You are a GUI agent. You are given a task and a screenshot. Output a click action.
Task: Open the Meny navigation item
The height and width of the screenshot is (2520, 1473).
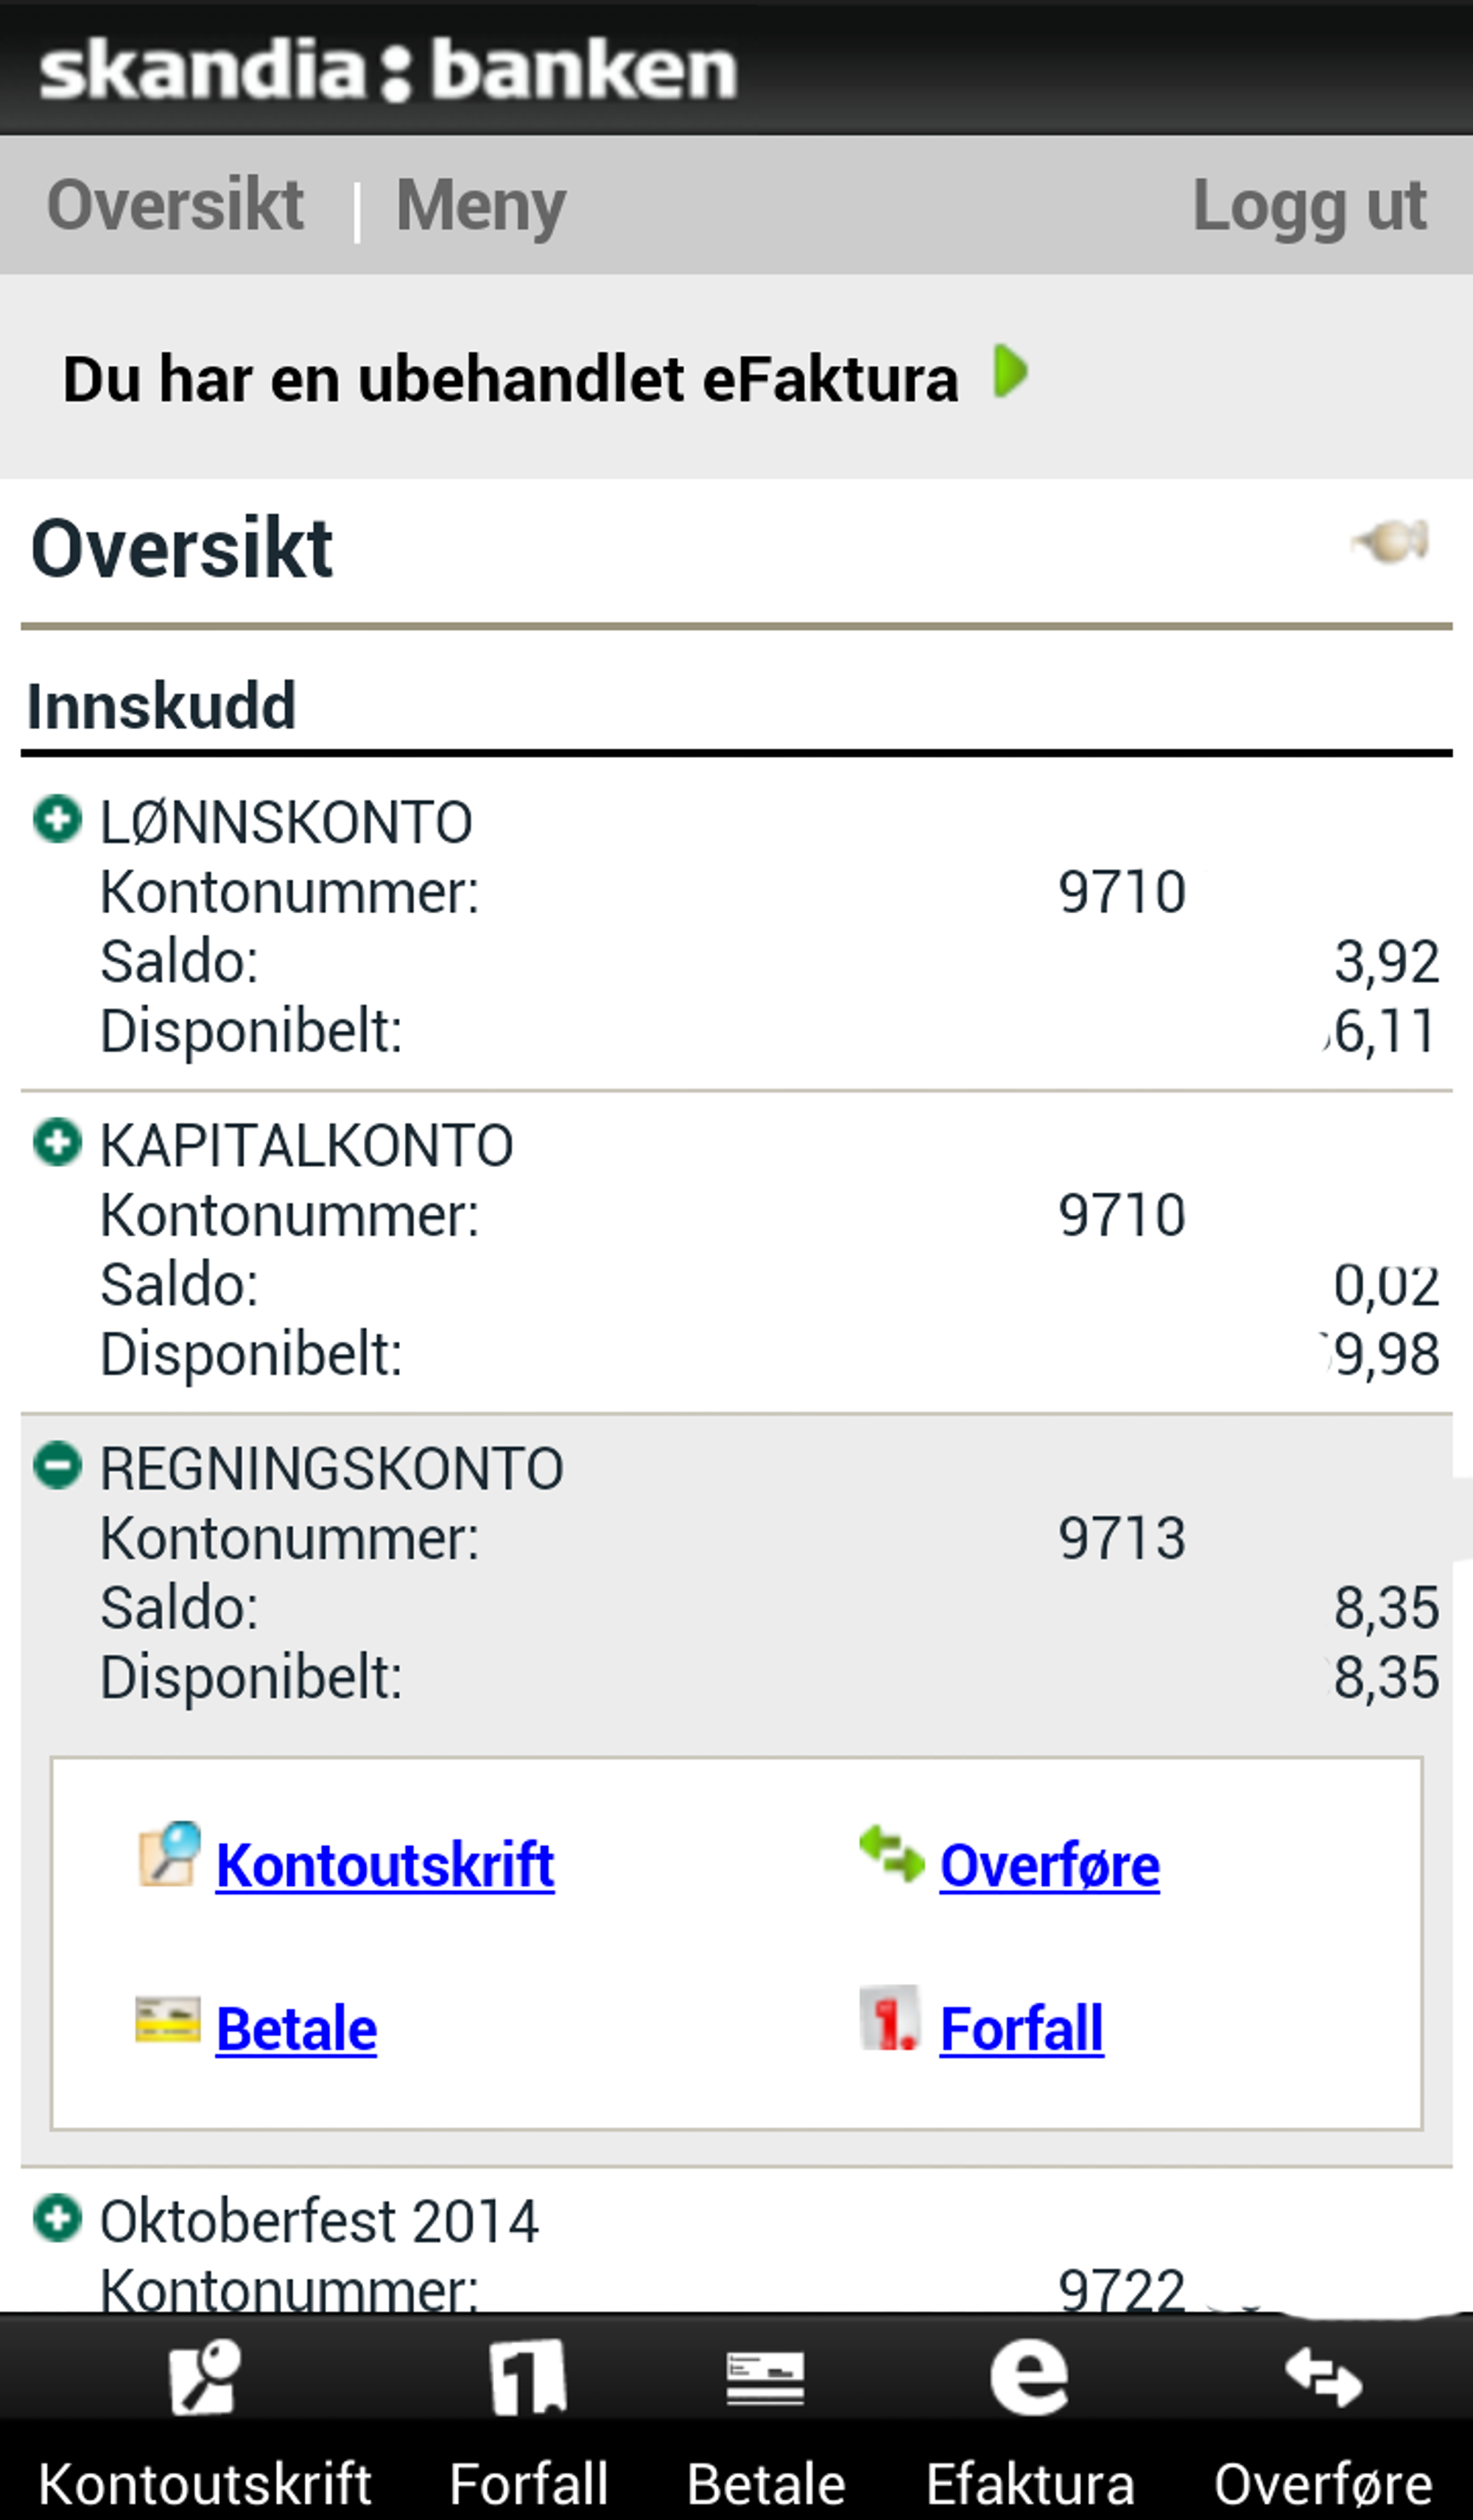click(481, 206)
